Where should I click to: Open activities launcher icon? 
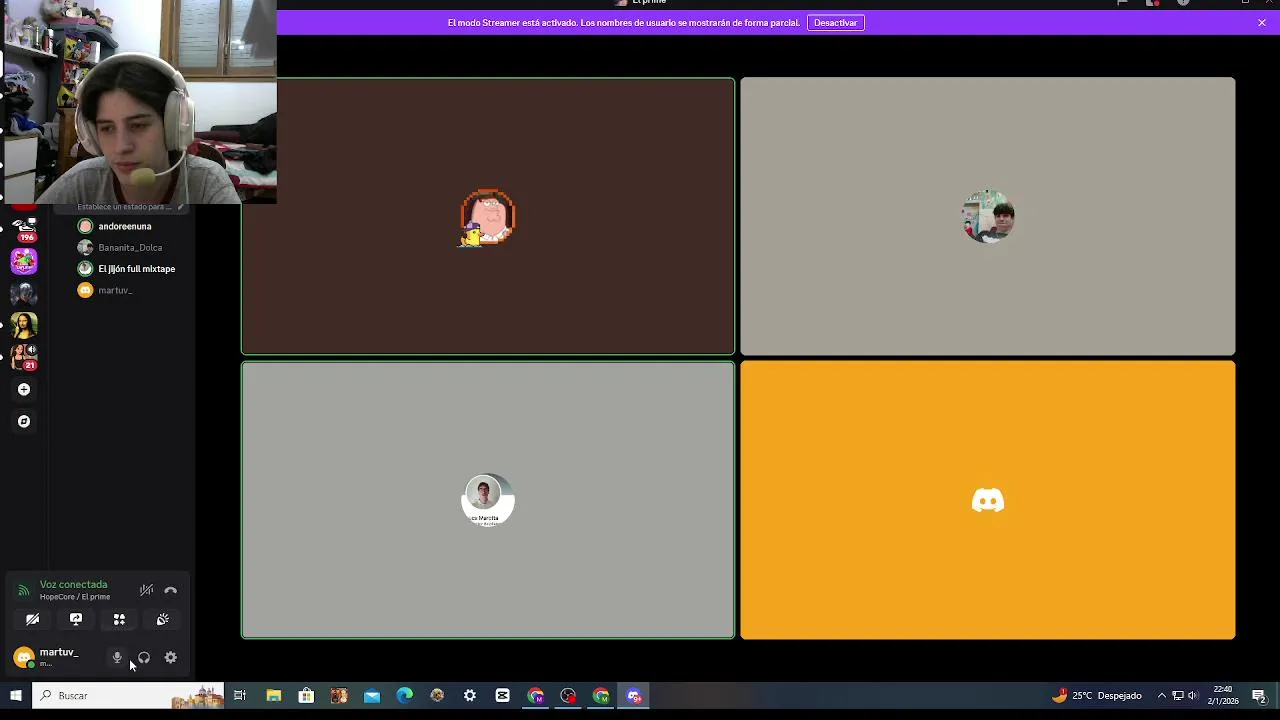tap(119, 620)
